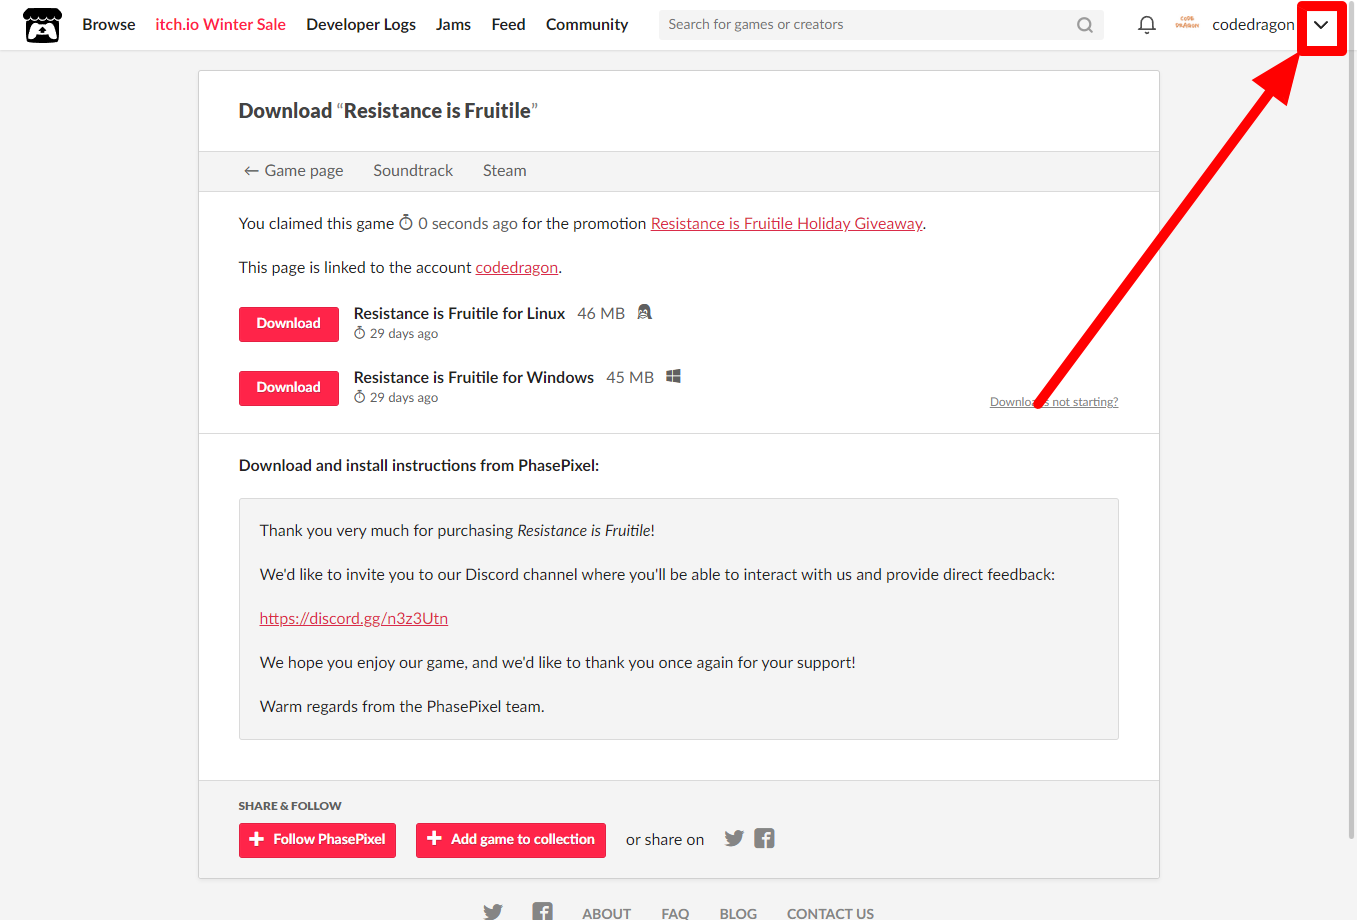
Task: Open the Steam tab
Action: pyautogui.click(x=504, y=171)
